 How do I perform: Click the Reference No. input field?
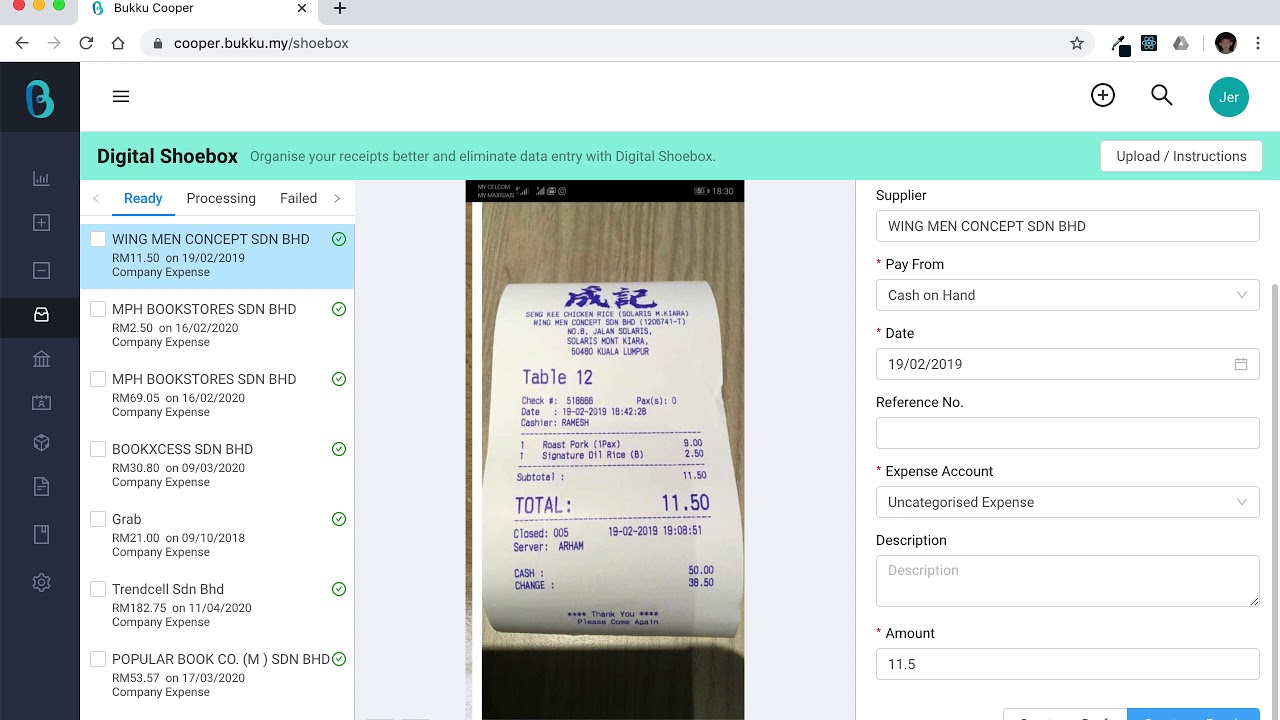coord(1067,433)
